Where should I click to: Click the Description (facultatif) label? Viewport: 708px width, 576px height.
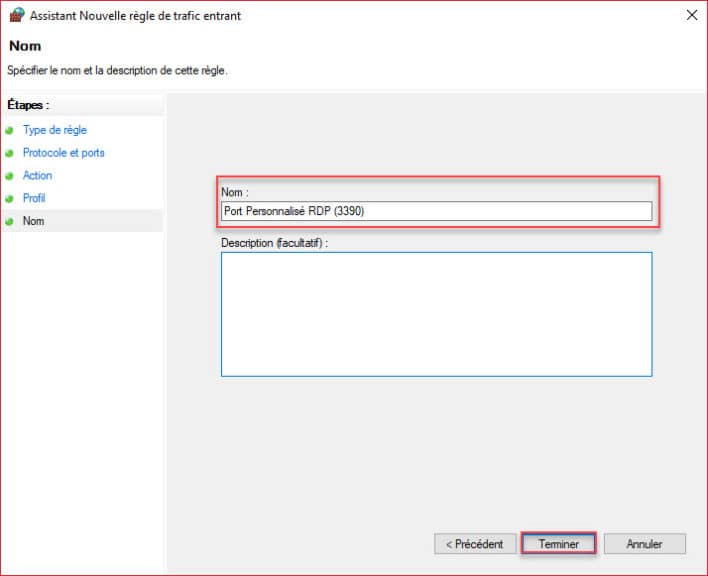click(x=275, y=243)
